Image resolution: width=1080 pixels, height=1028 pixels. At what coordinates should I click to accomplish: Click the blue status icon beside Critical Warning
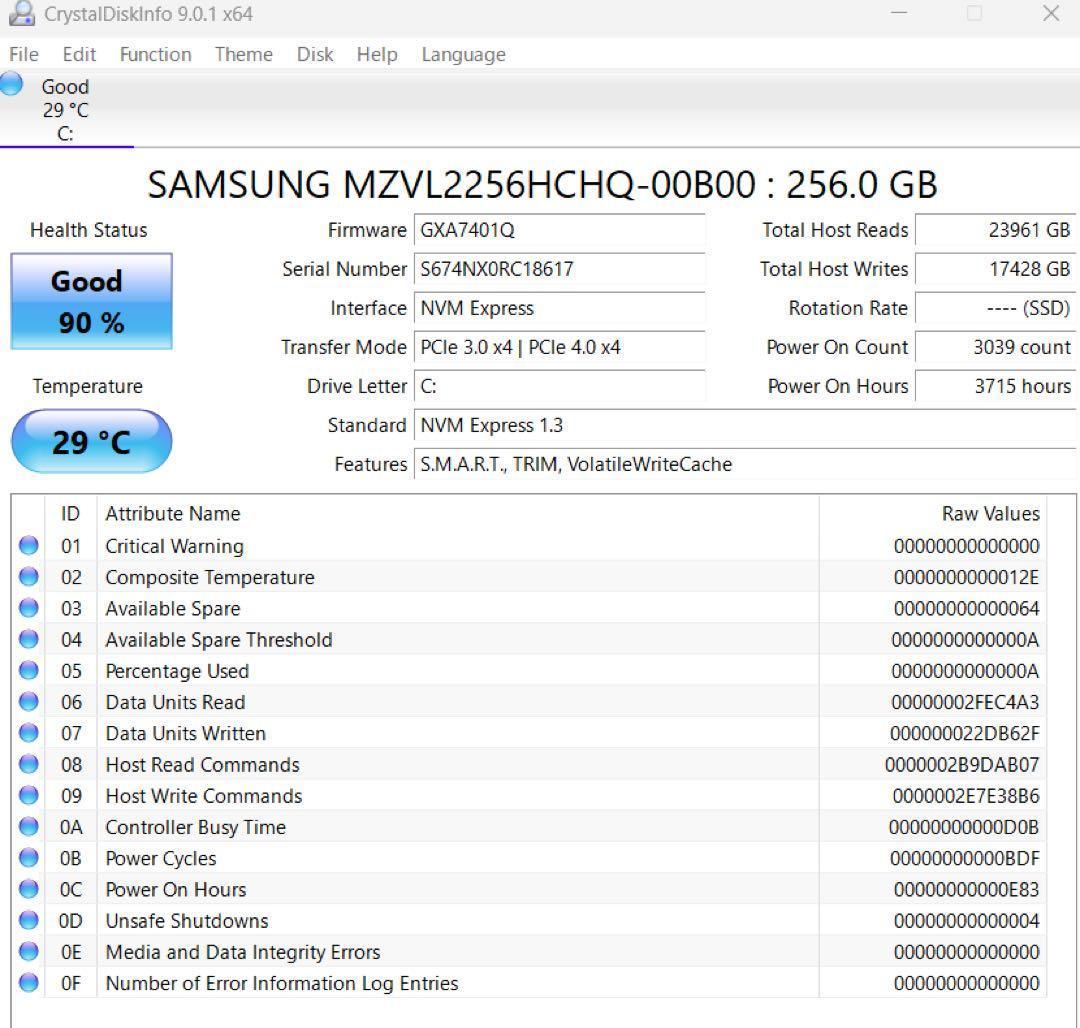point(29,545)
